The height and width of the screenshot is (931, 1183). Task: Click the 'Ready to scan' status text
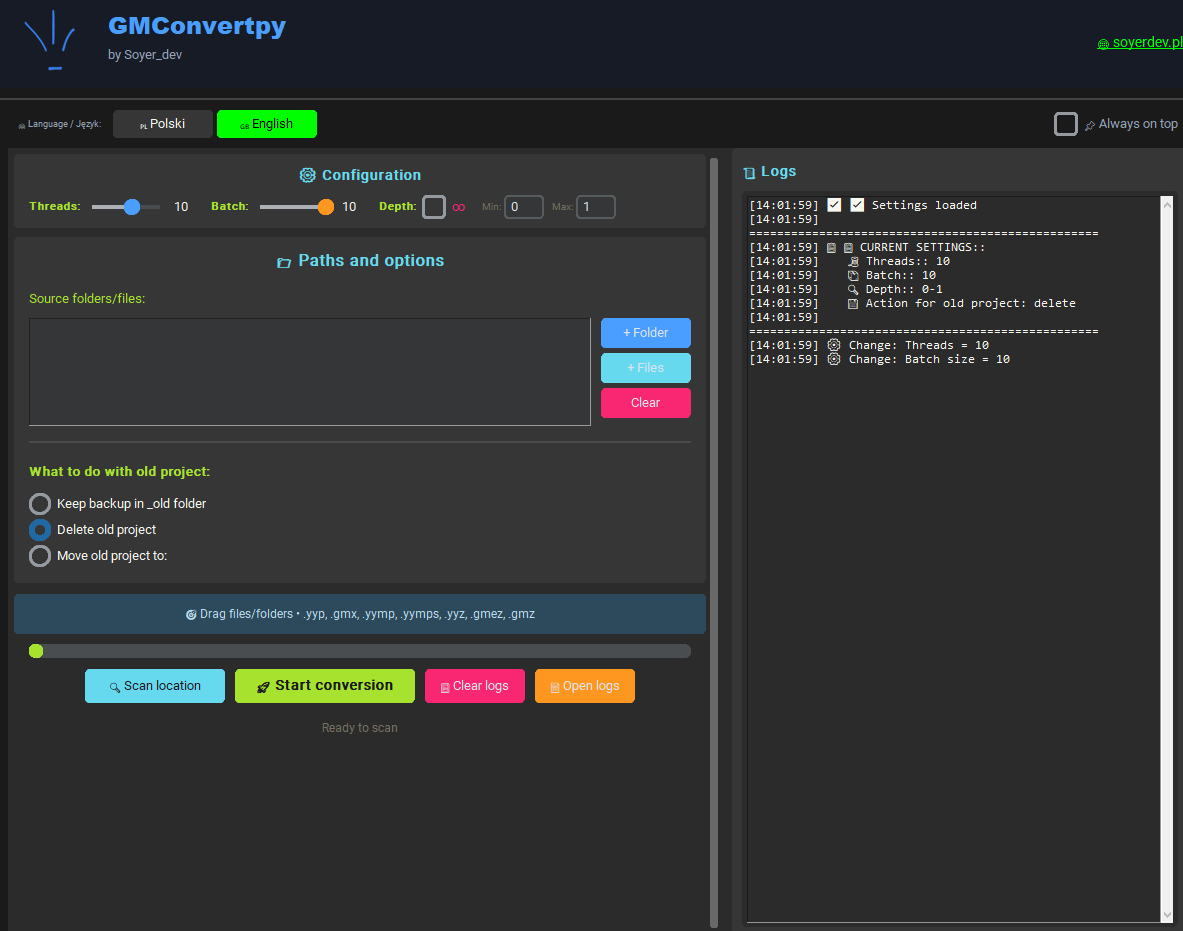(x=360, y=728)
